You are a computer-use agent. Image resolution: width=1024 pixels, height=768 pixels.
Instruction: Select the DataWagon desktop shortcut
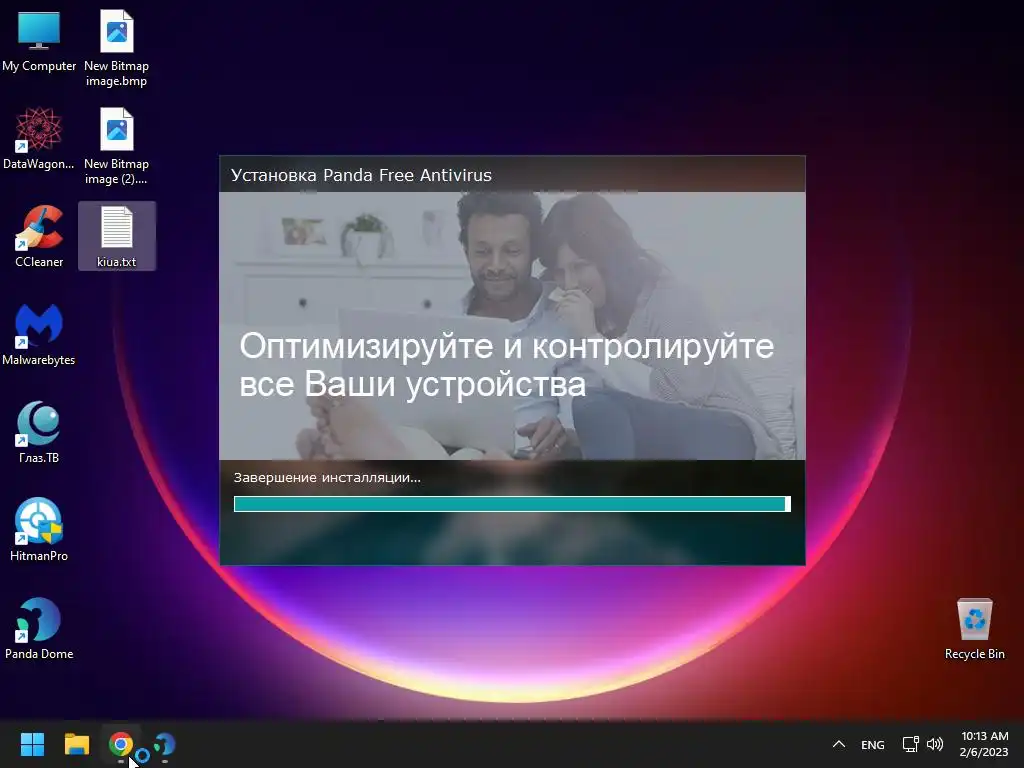click(39, 138)
